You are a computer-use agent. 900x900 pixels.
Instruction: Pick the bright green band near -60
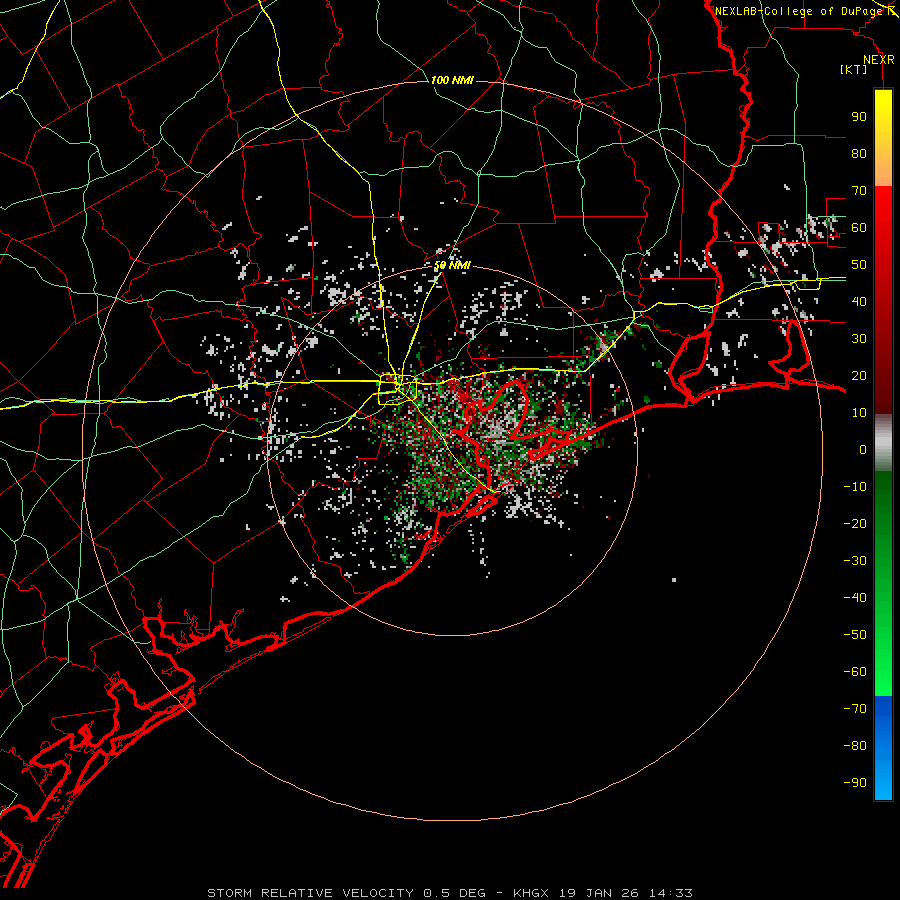point(883,672)
